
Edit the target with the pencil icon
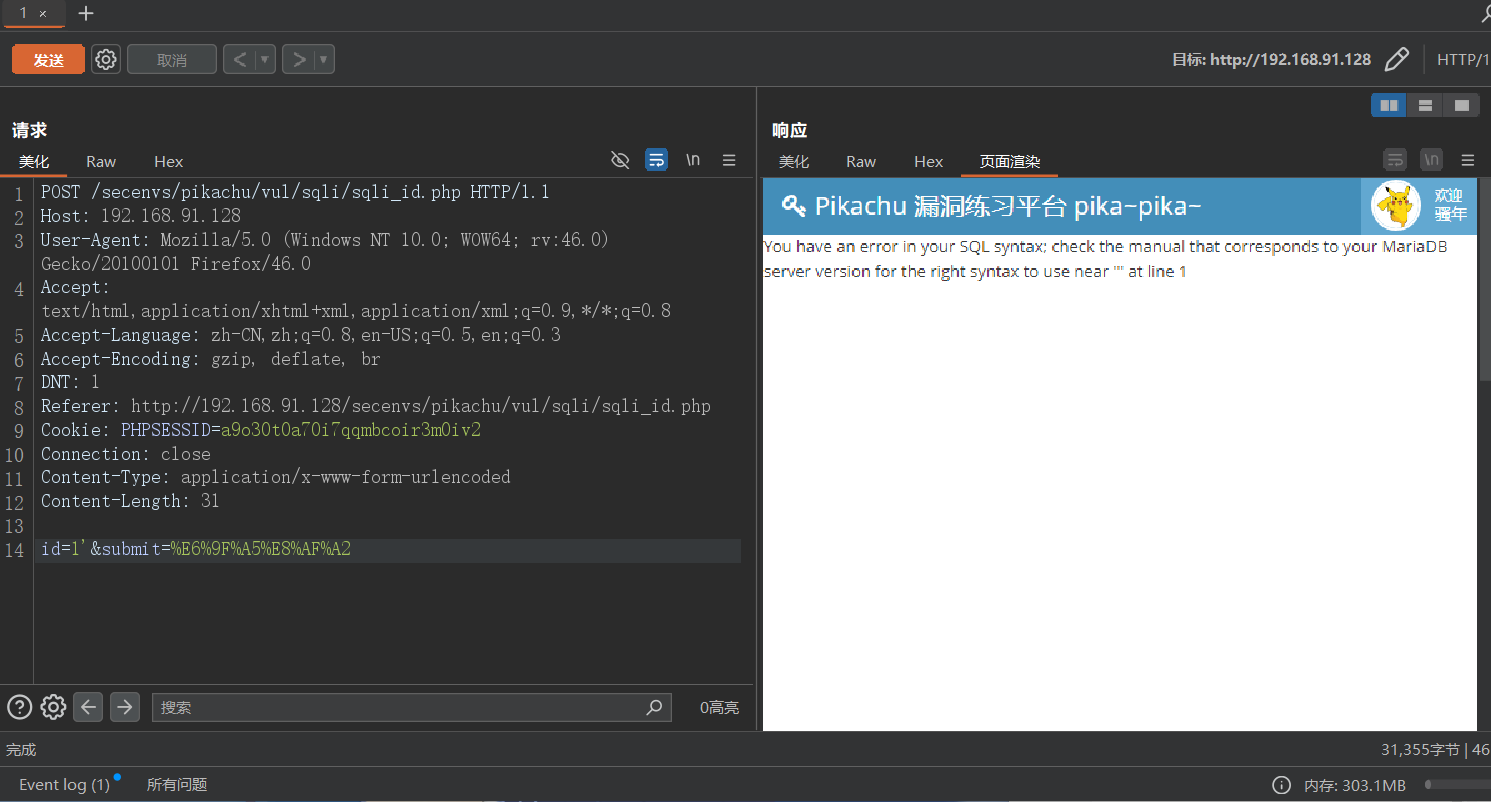coord(1397,60)
